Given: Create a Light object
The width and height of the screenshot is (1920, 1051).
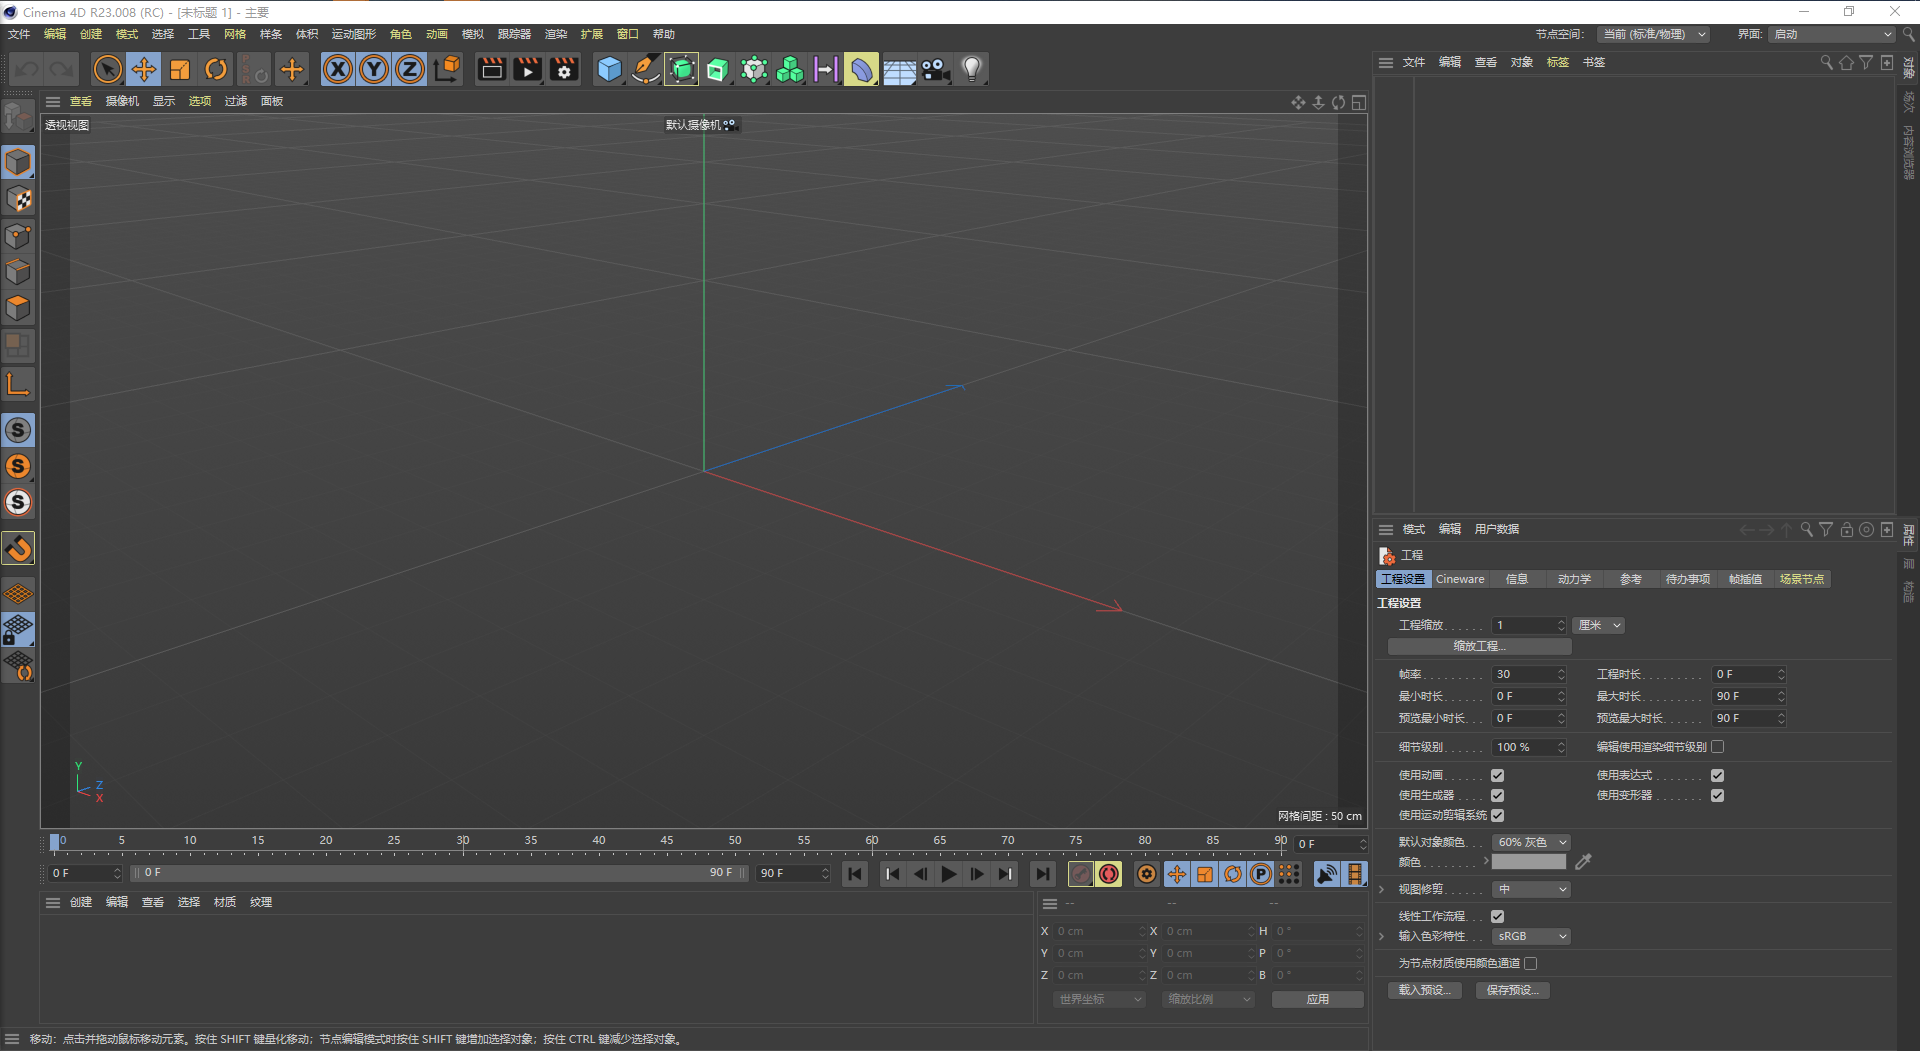Looking at the screenshot, I should [969, 69].
